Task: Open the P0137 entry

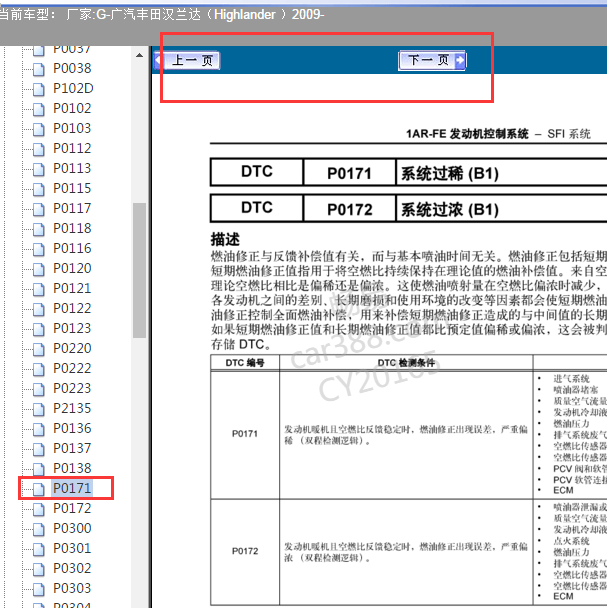Action: point(72,448)
